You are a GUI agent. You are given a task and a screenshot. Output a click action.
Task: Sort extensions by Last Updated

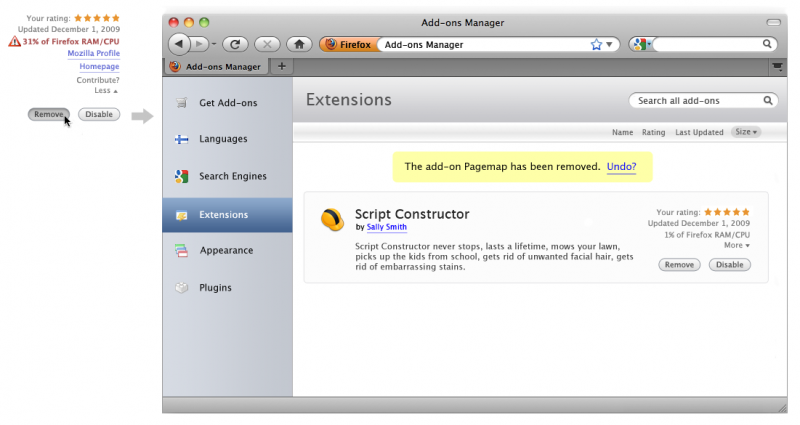coord(699,132)
